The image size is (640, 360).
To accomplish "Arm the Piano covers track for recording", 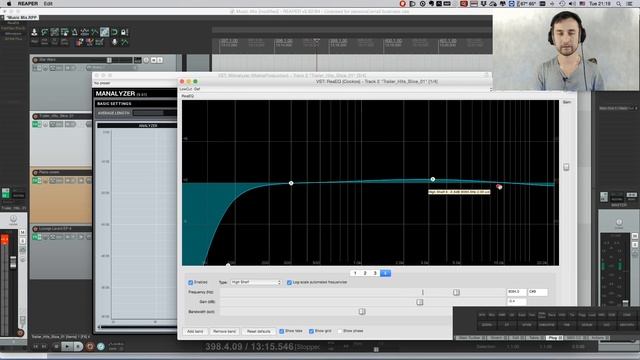I will [36, 173].
